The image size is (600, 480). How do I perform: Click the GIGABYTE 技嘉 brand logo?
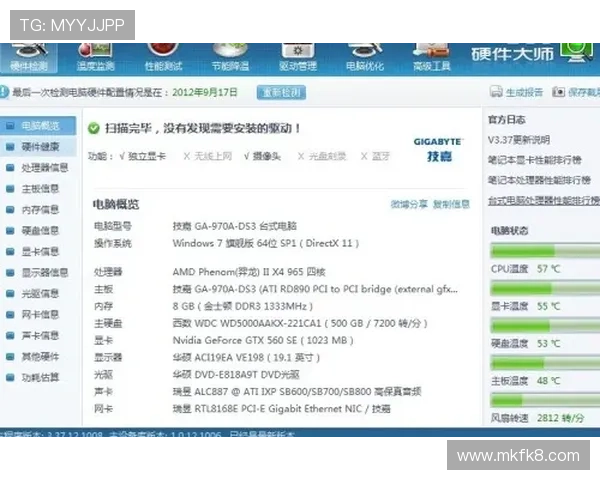click(439, 149)
